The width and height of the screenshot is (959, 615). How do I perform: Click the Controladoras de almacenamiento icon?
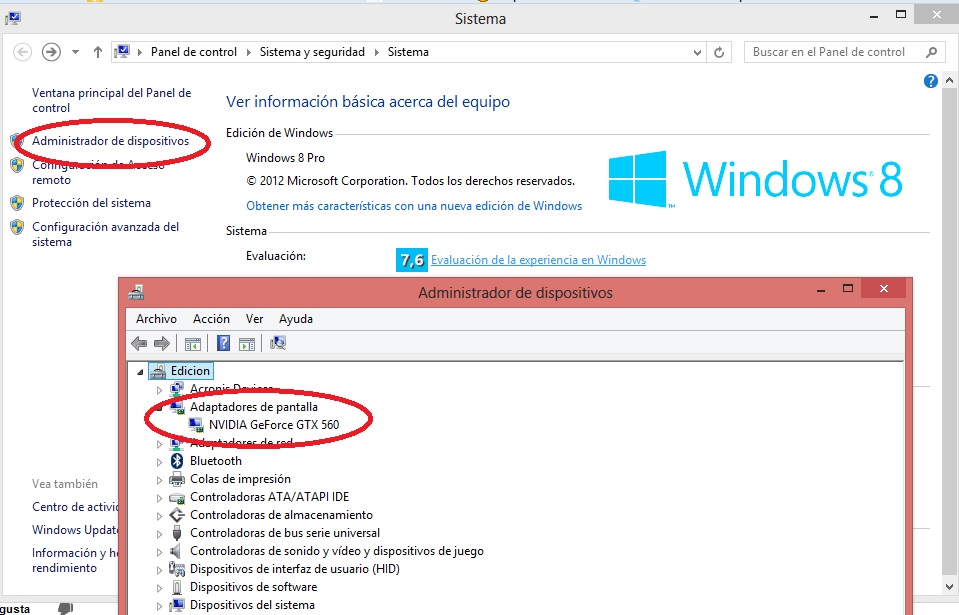coord(177,515)
